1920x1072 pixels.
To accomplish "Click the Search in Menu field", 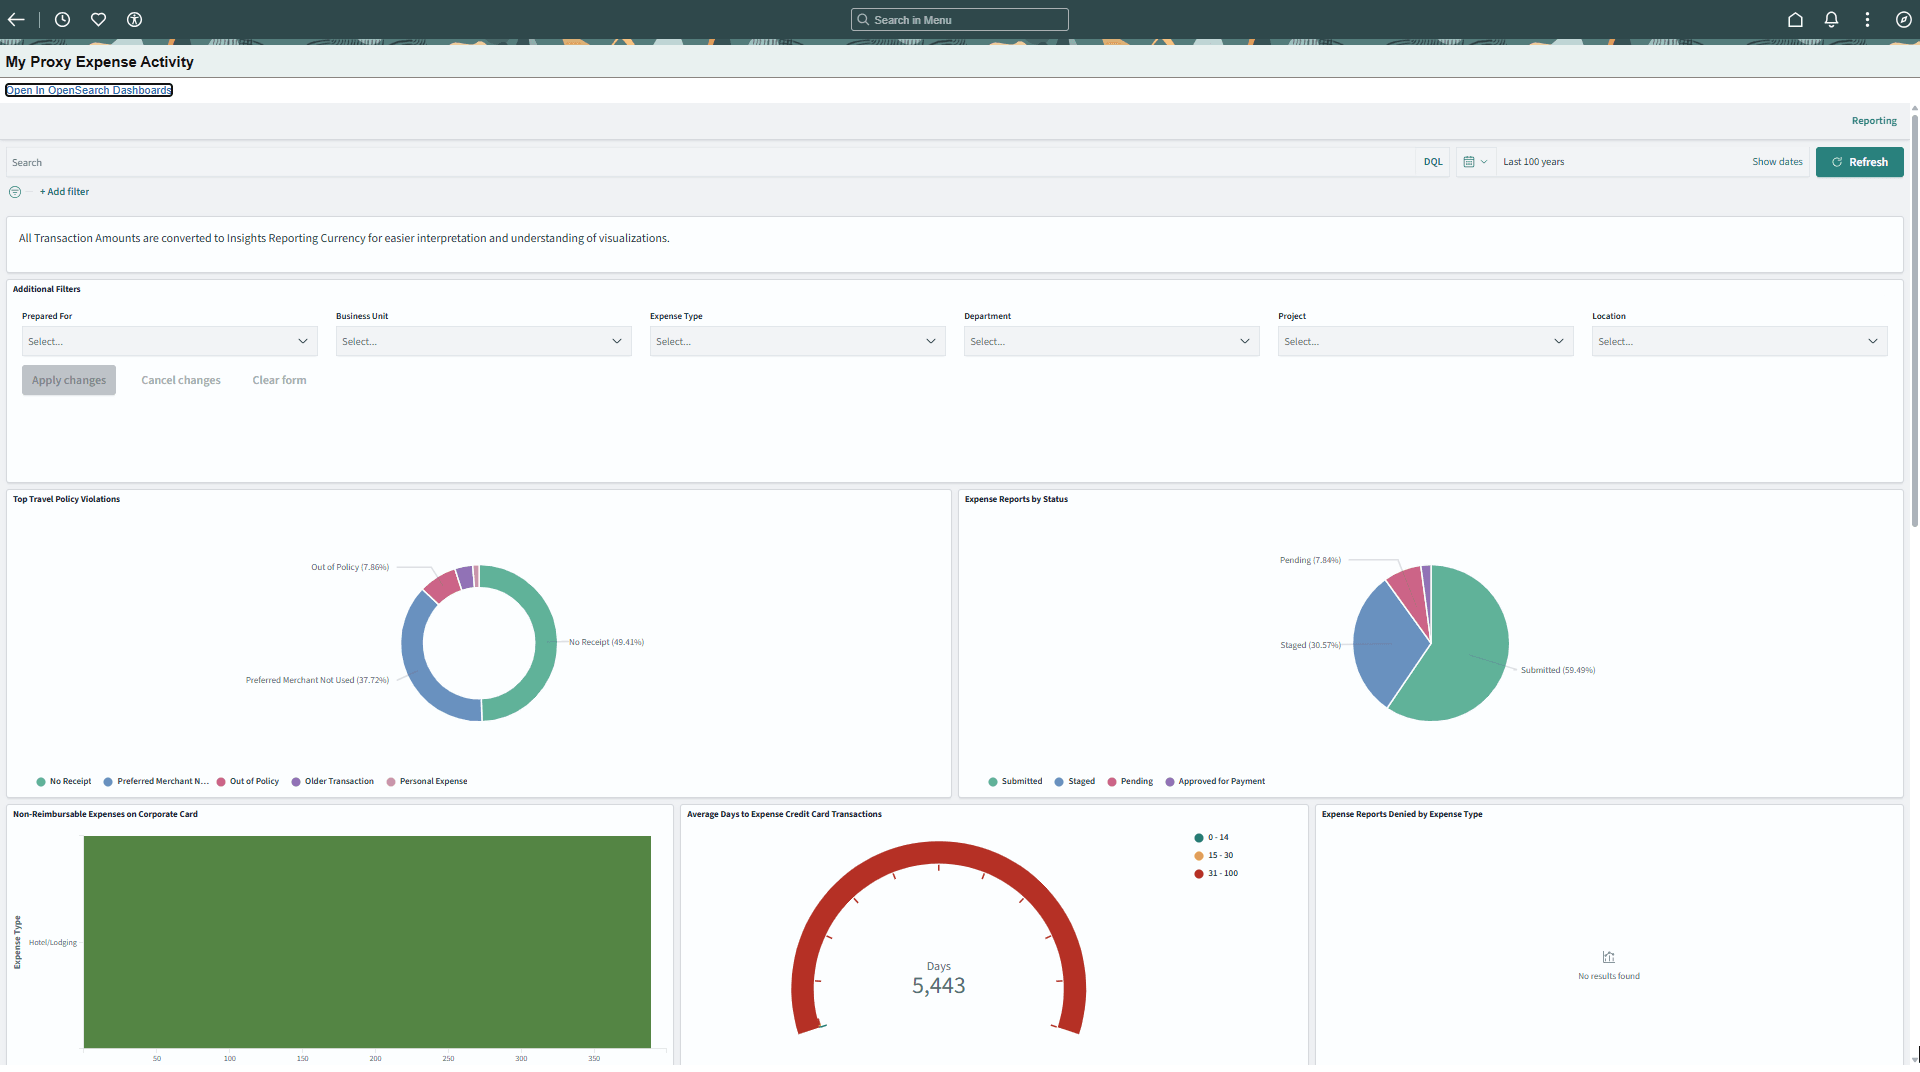I will [x=960, y=19].
